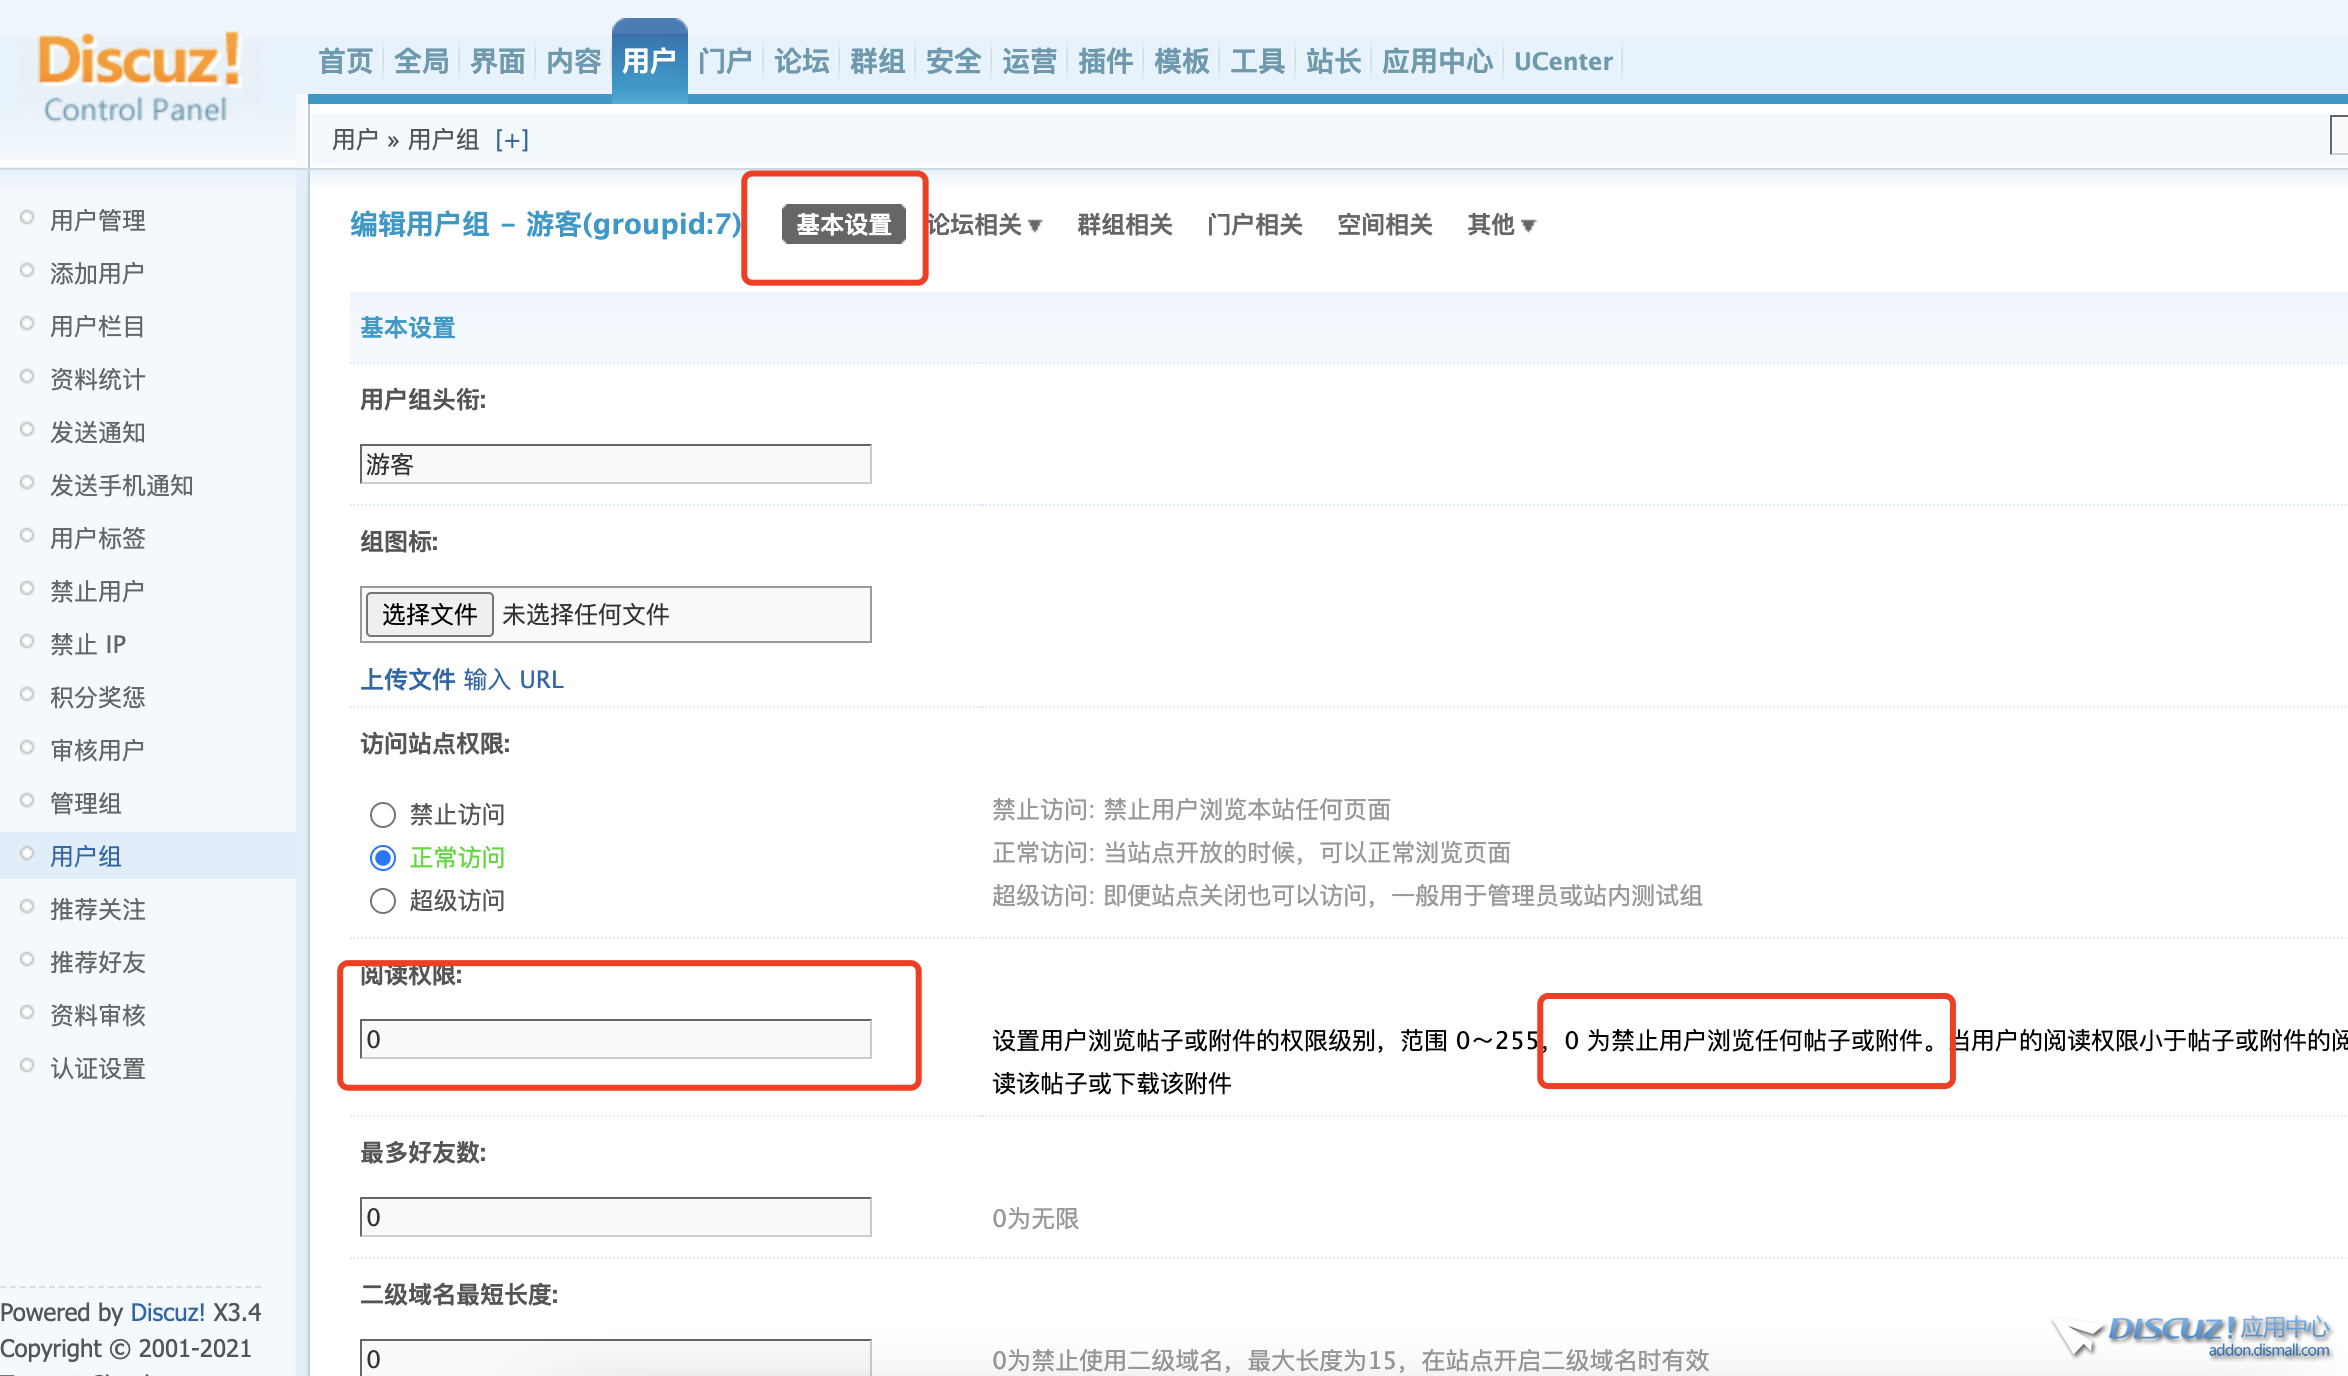Open the 插件 navigation section
This screenshot has width=2348, height=1376.
(1105, 62)
